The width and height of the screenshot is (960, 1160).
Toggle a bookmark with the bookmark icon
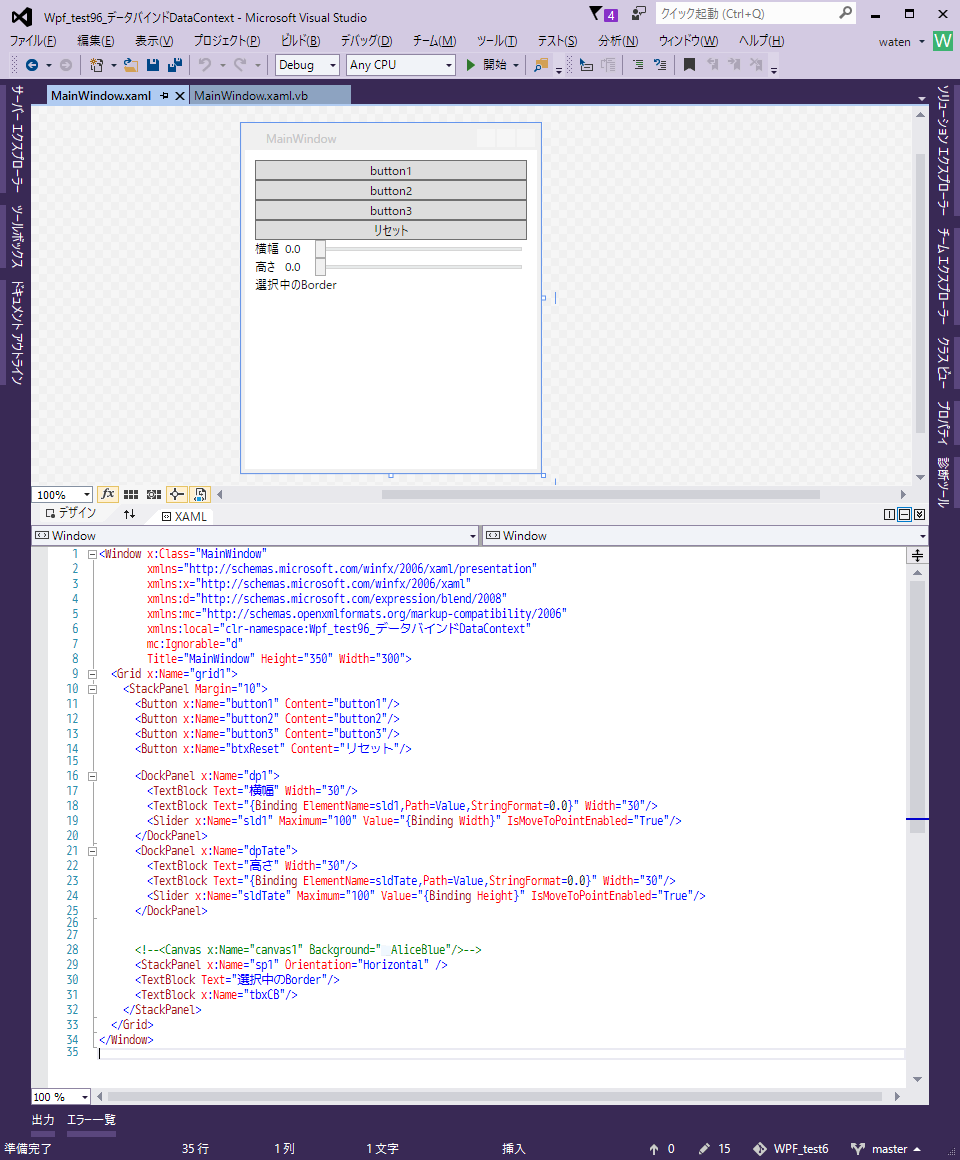coord(689,65)
